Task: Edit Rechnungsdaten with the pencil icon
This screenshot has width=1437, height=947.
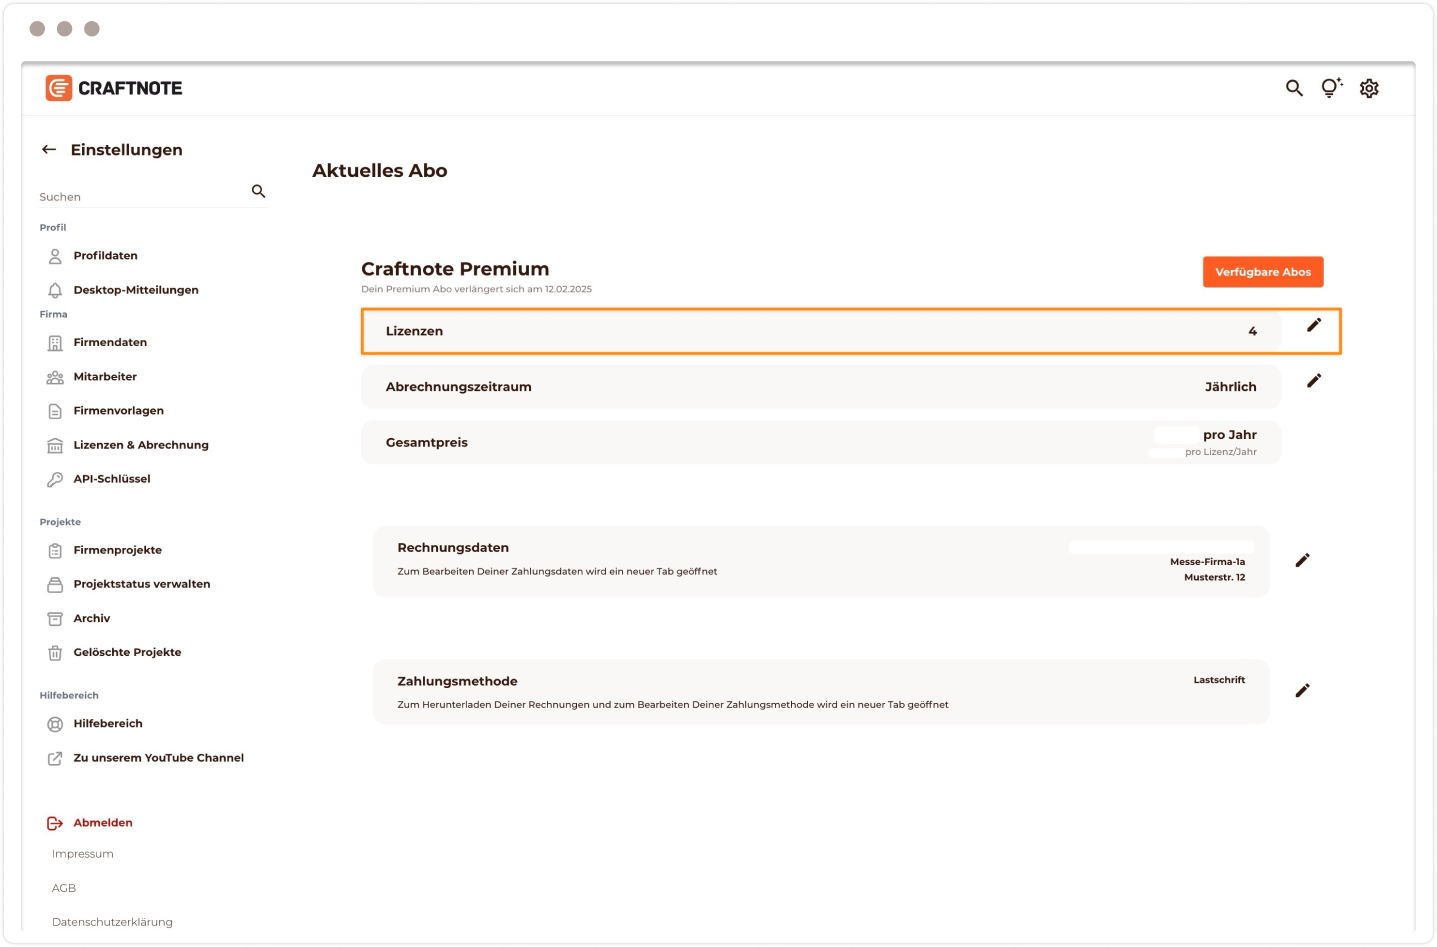Action: pyautogui.click(x=1302, y=561)
